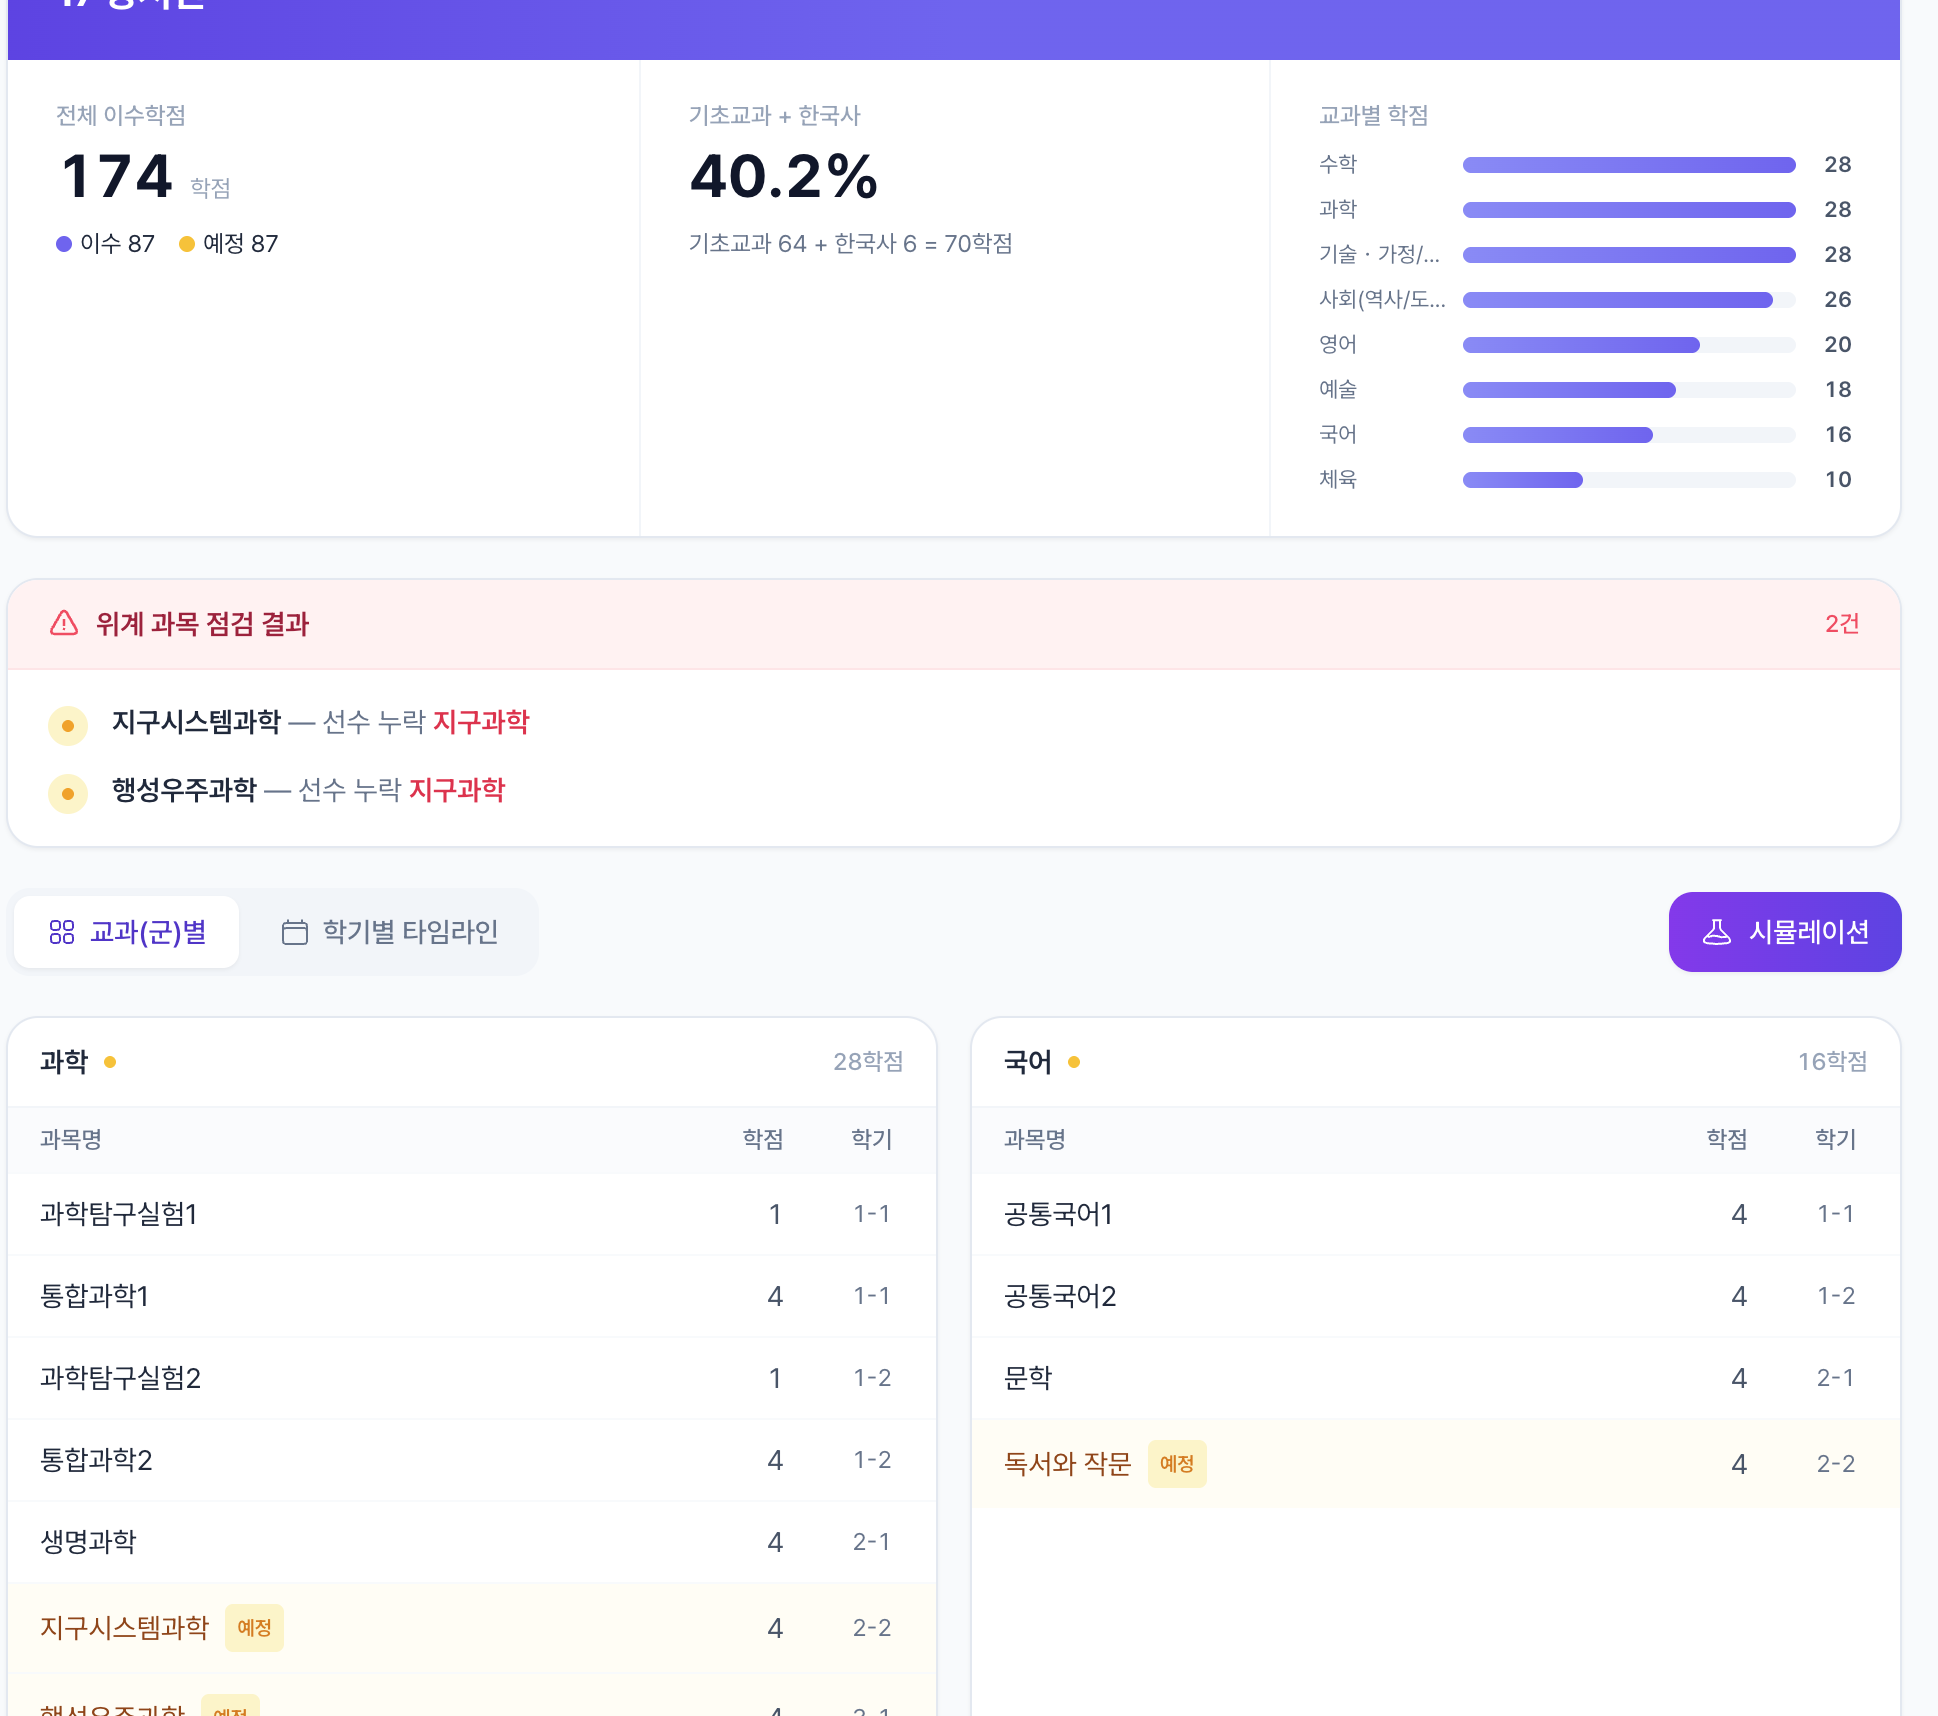
Task: Click the 행성우주과학 warning entry text
Action: pos(308,790)
